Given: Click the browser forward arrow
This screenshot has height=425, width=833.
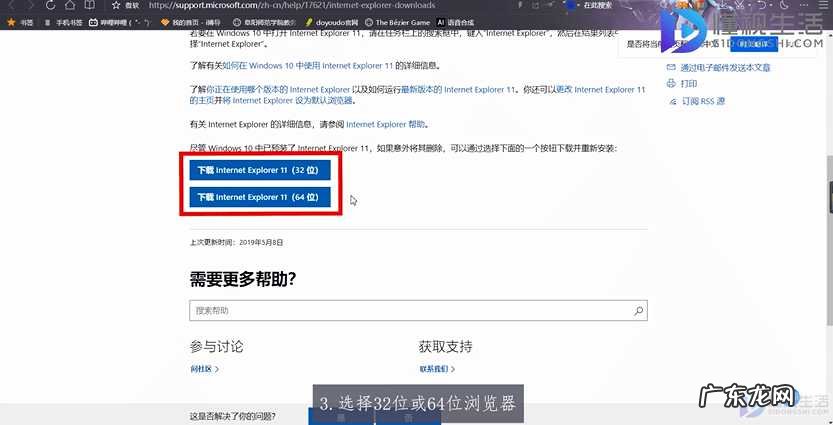Looking at the screenshot, I should click(x=31, y=5).
